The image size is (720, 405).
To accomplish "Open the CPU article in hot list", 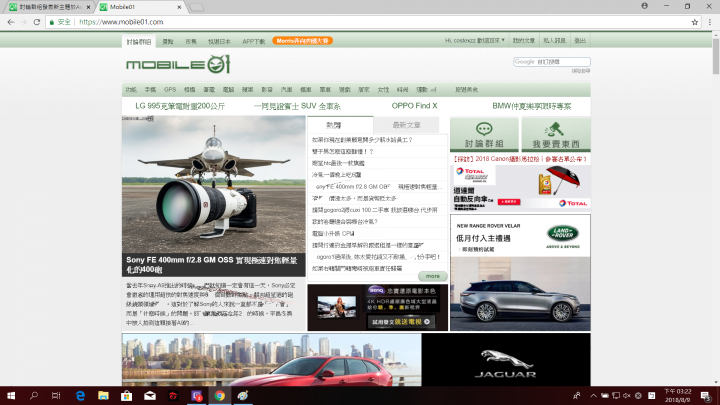I will tap(333, 233).
